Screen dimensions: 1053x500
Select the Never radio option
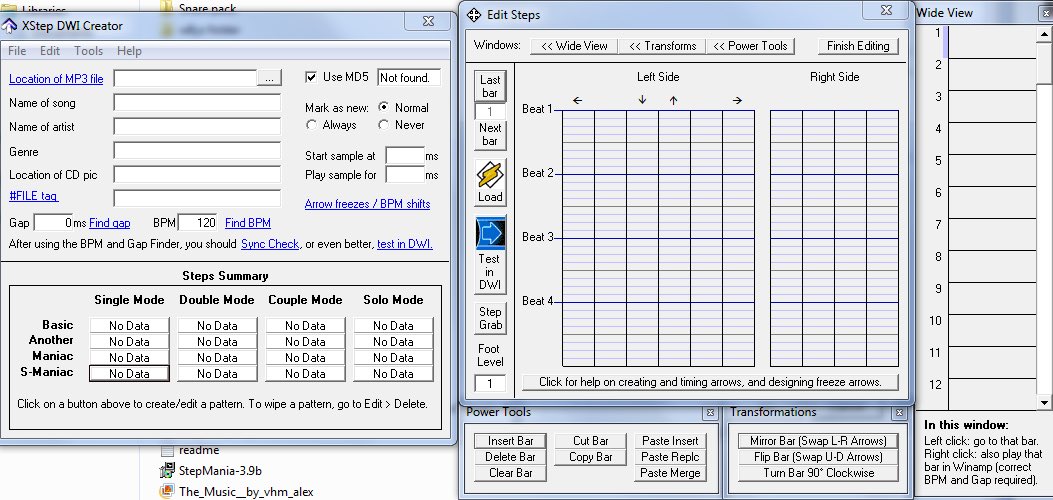(x=384, y=125)
